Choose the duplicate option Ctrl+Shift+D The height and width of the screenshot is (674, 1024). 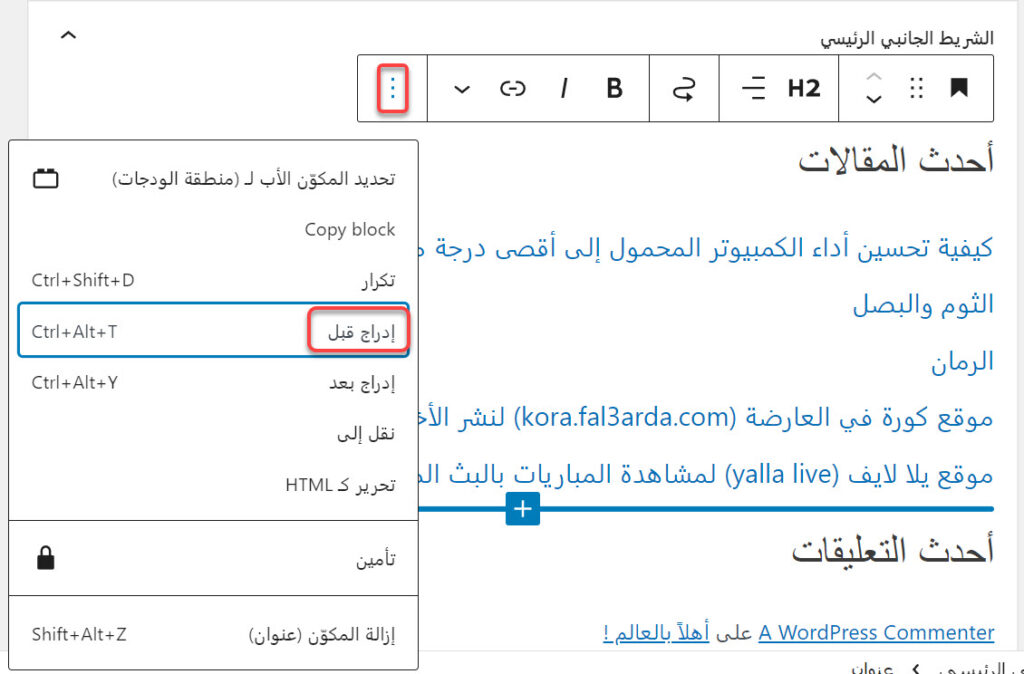(x=214, y=280)
